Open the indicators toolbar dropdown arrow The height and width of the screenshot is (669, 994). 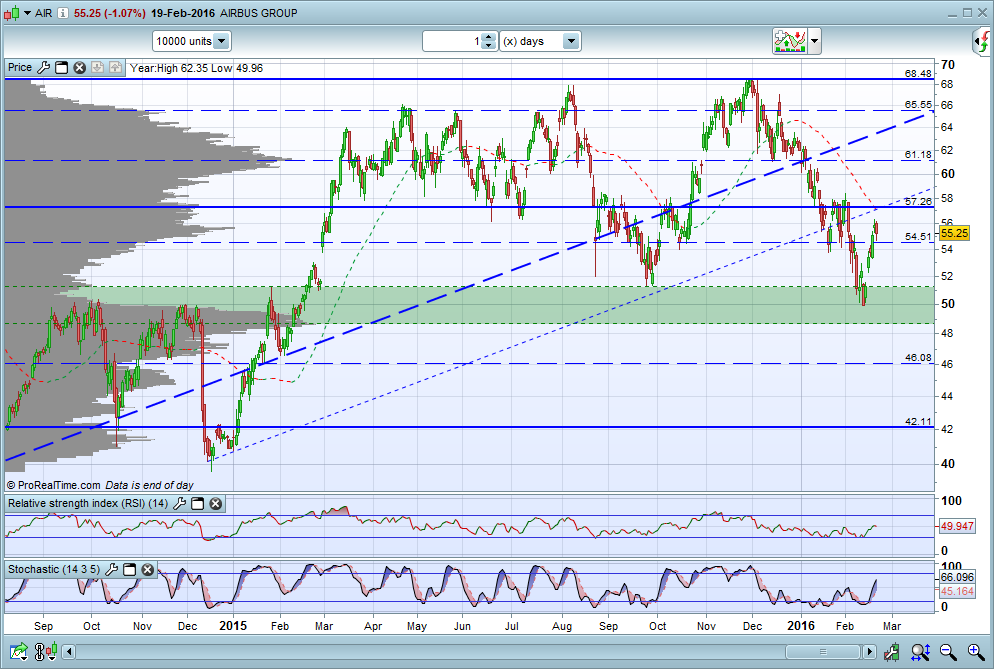tap(815, 41)
